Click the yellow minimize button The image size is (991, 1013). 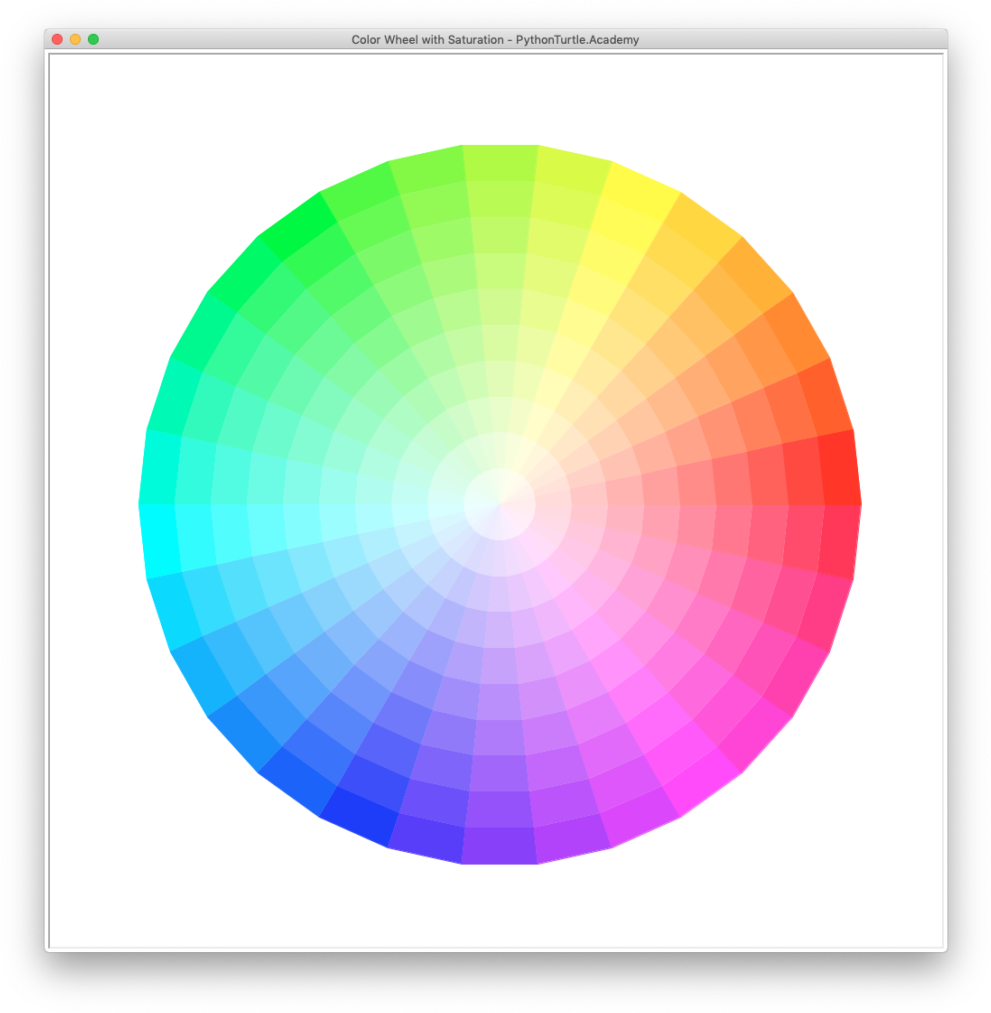75,38
